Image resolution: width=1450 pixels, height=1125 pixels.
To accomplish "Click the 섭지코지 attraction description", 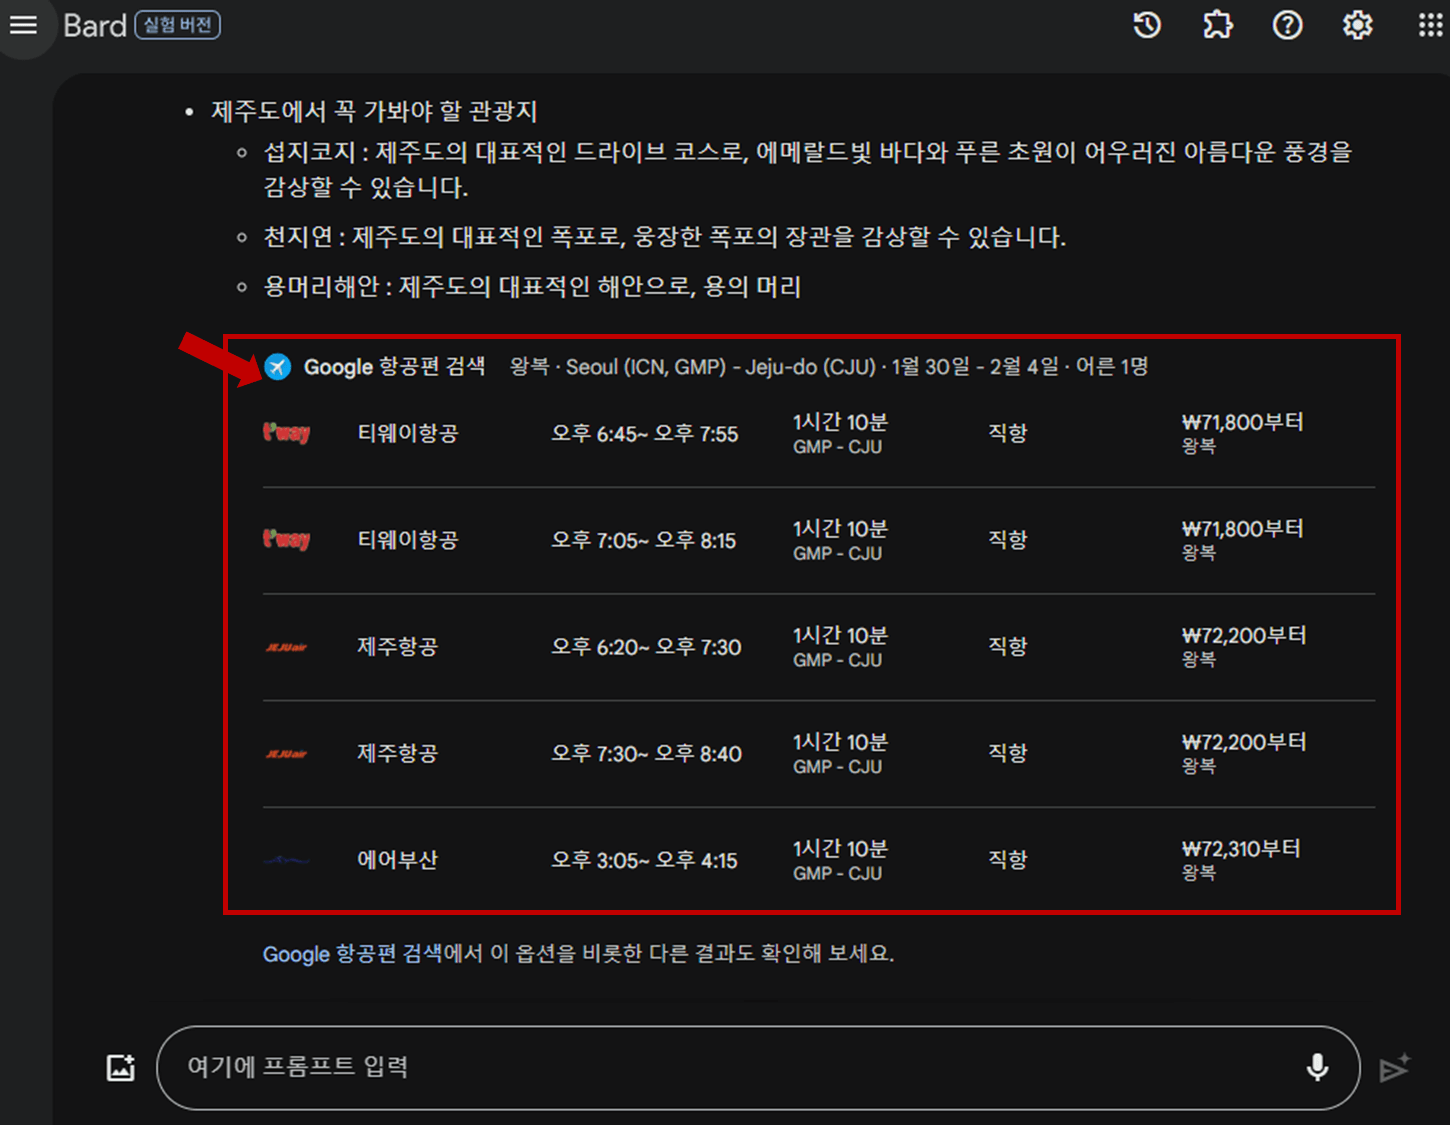I will (x=807, y=169).
